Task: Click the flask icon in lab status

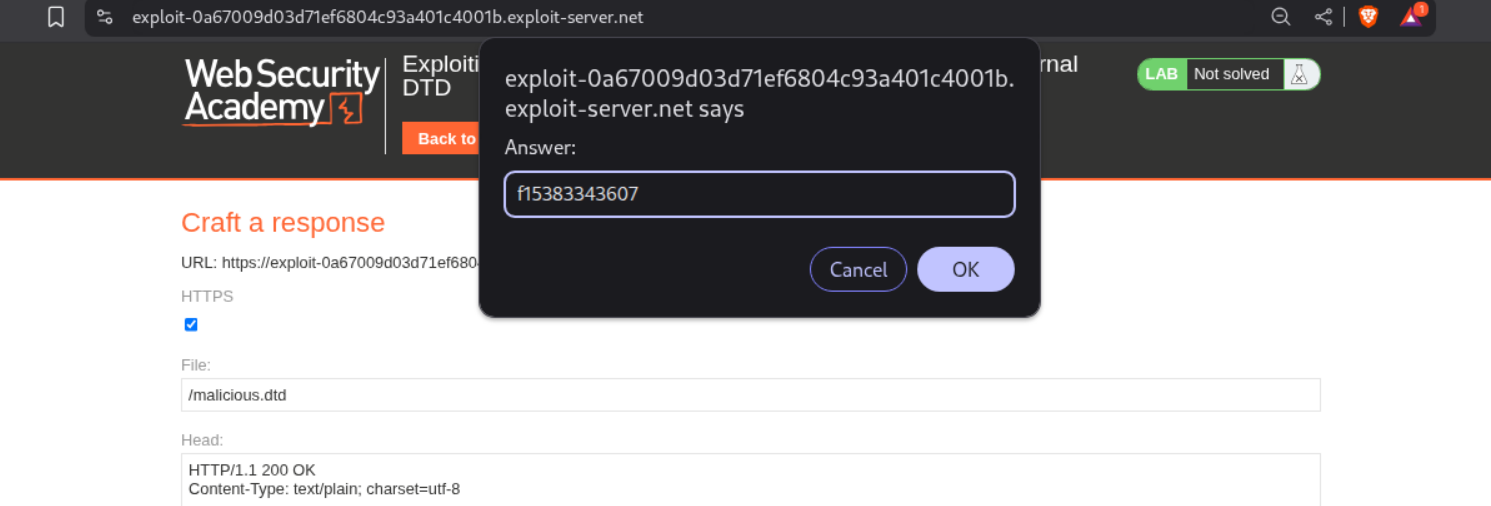Action: pos(1299,74)
